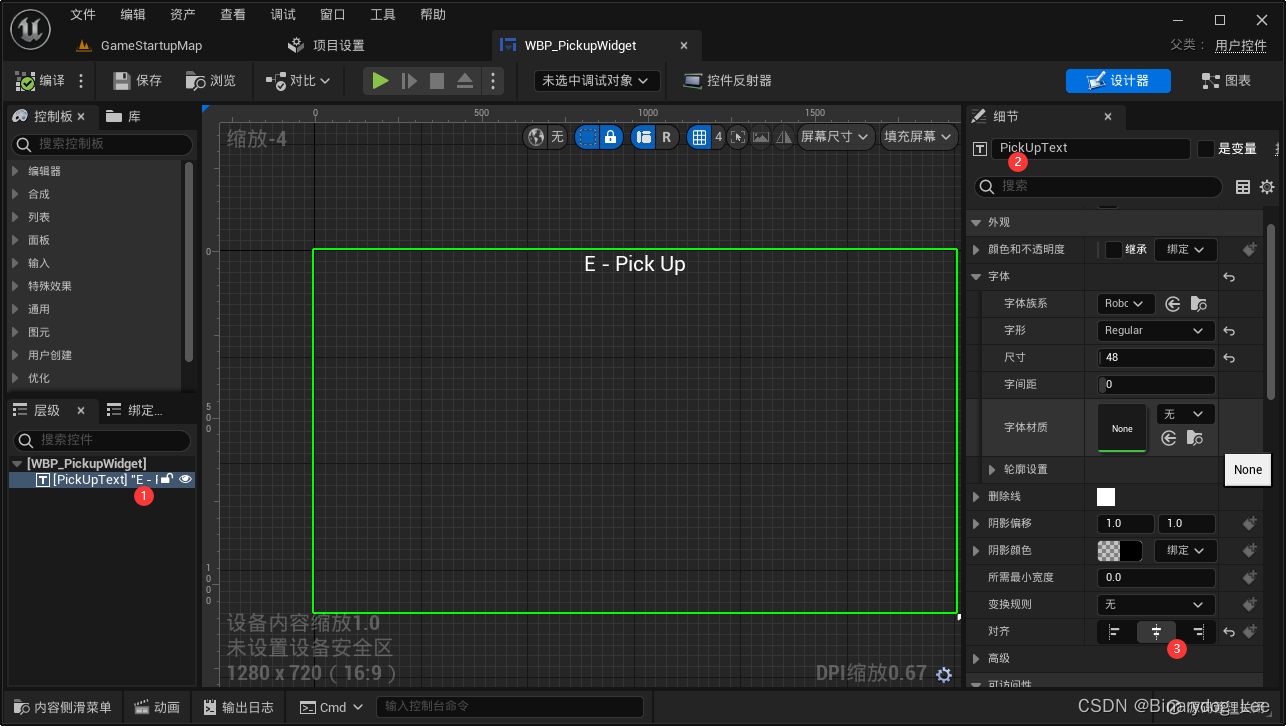Open the 字体族系 font family dropdown
The height and width of the screenshot is (726, 1286).
1126,303
